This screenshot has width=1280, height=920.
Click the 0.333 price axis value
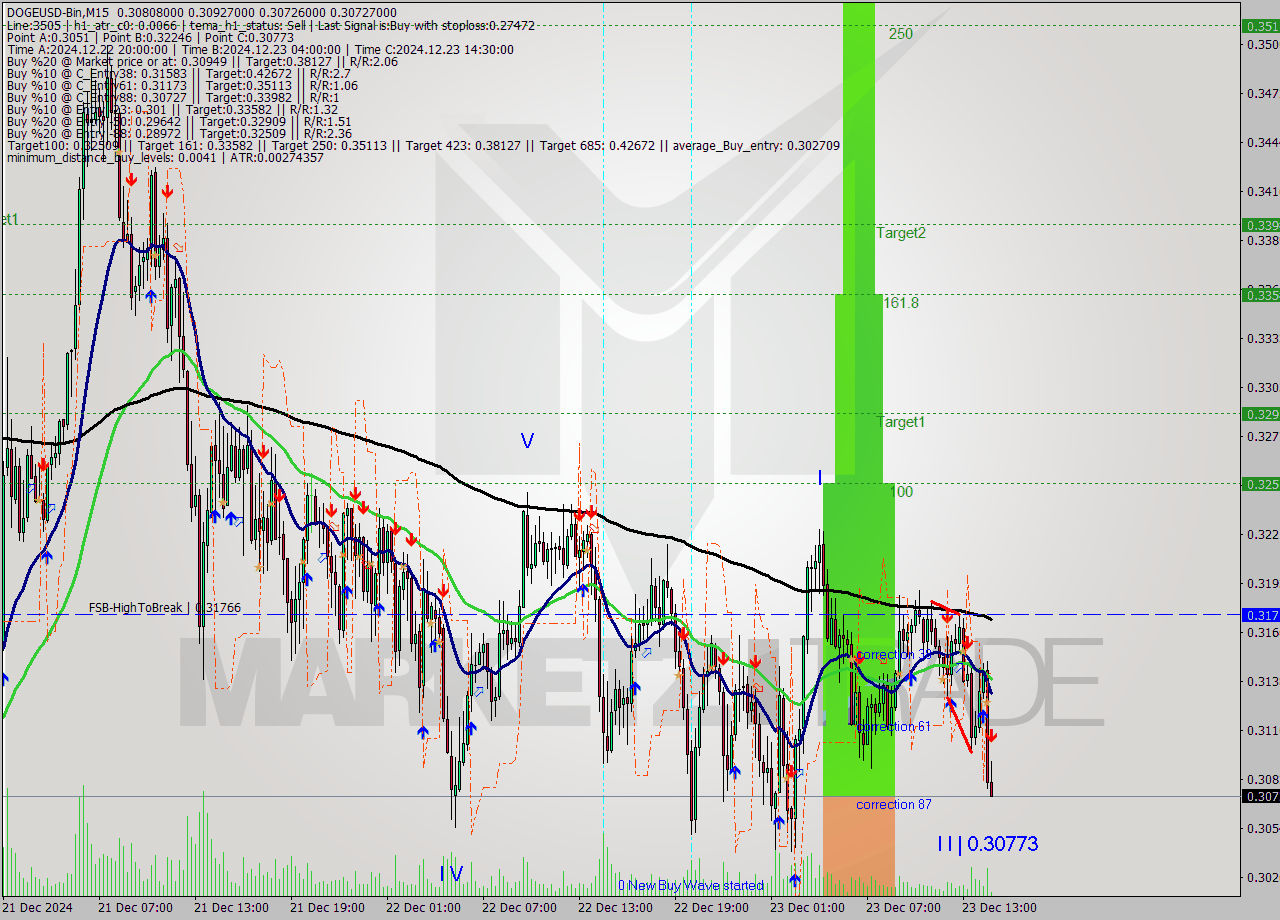point(1262,338)
